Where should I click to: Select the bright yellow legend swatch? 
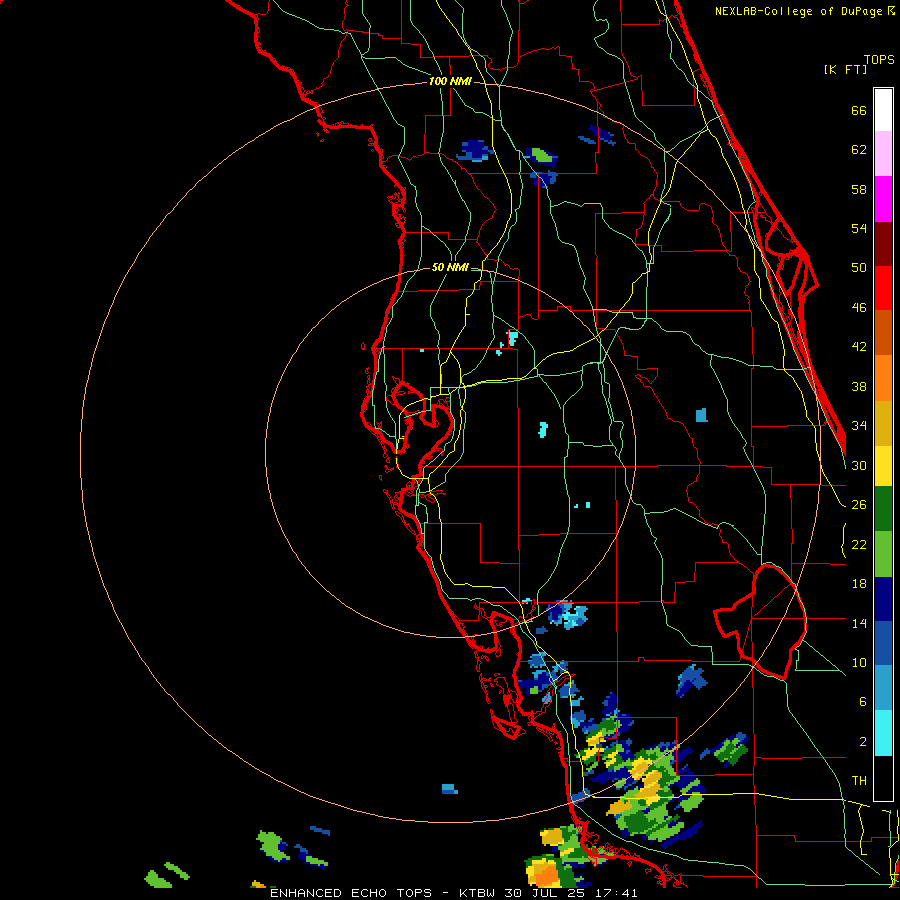[x=883, y=465]
